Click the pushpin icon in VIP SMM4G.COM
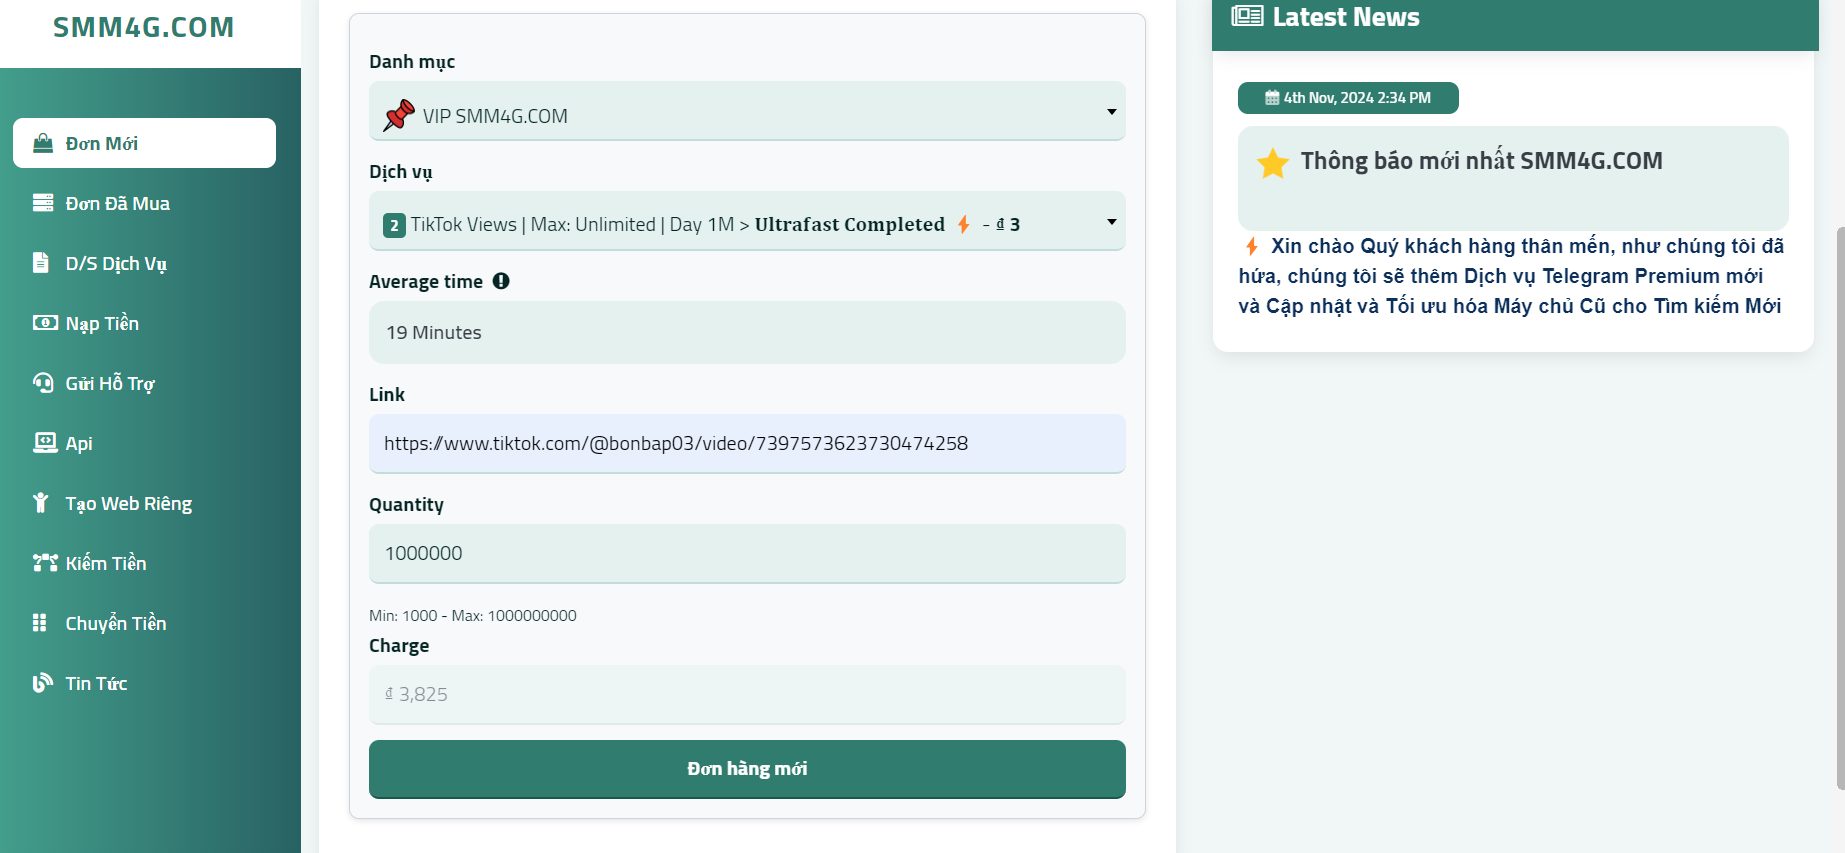The width and height of the screenshot is (1845, 853). point(399,115)
